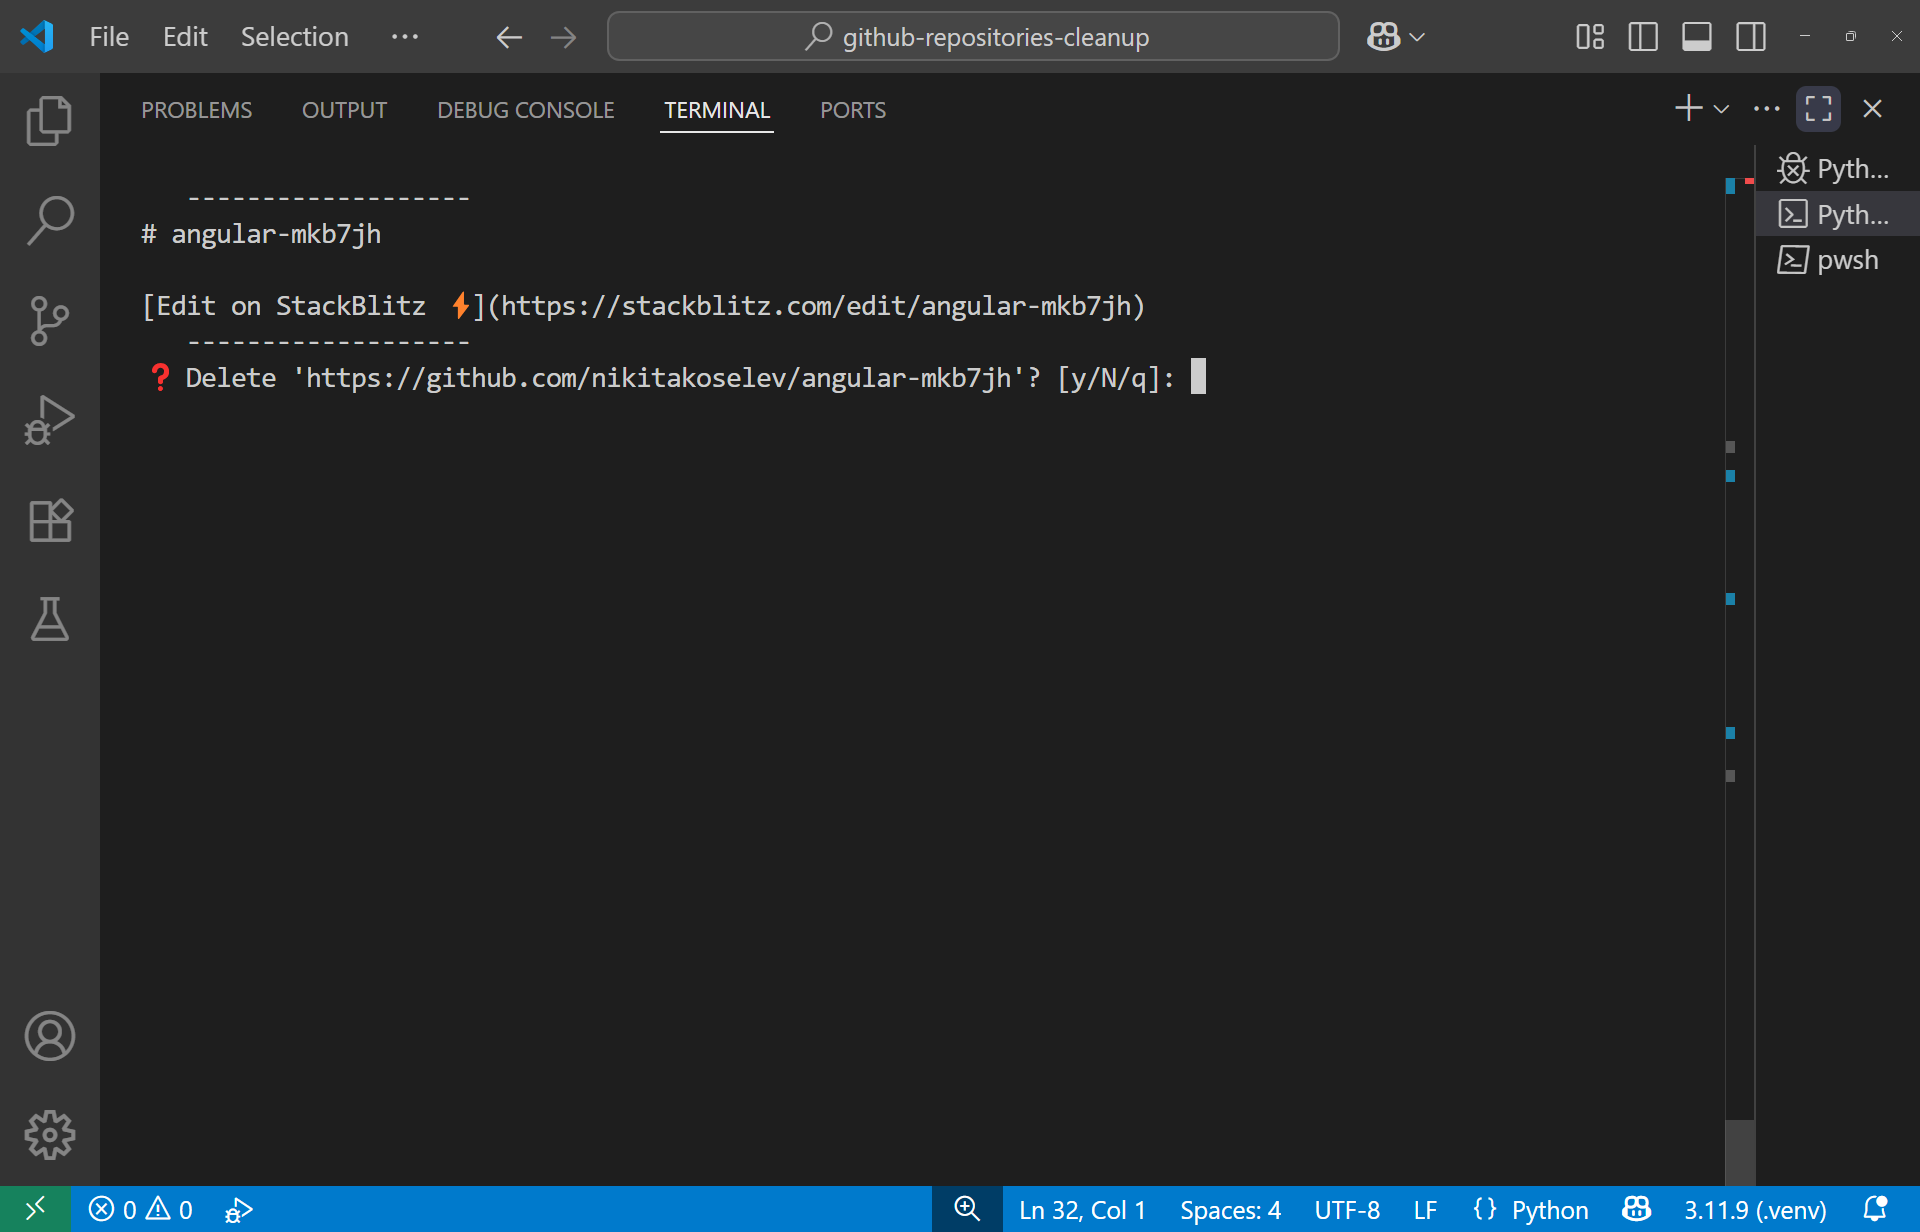
Task: Click the terminal delete prompt line
Action: point(676,378)
